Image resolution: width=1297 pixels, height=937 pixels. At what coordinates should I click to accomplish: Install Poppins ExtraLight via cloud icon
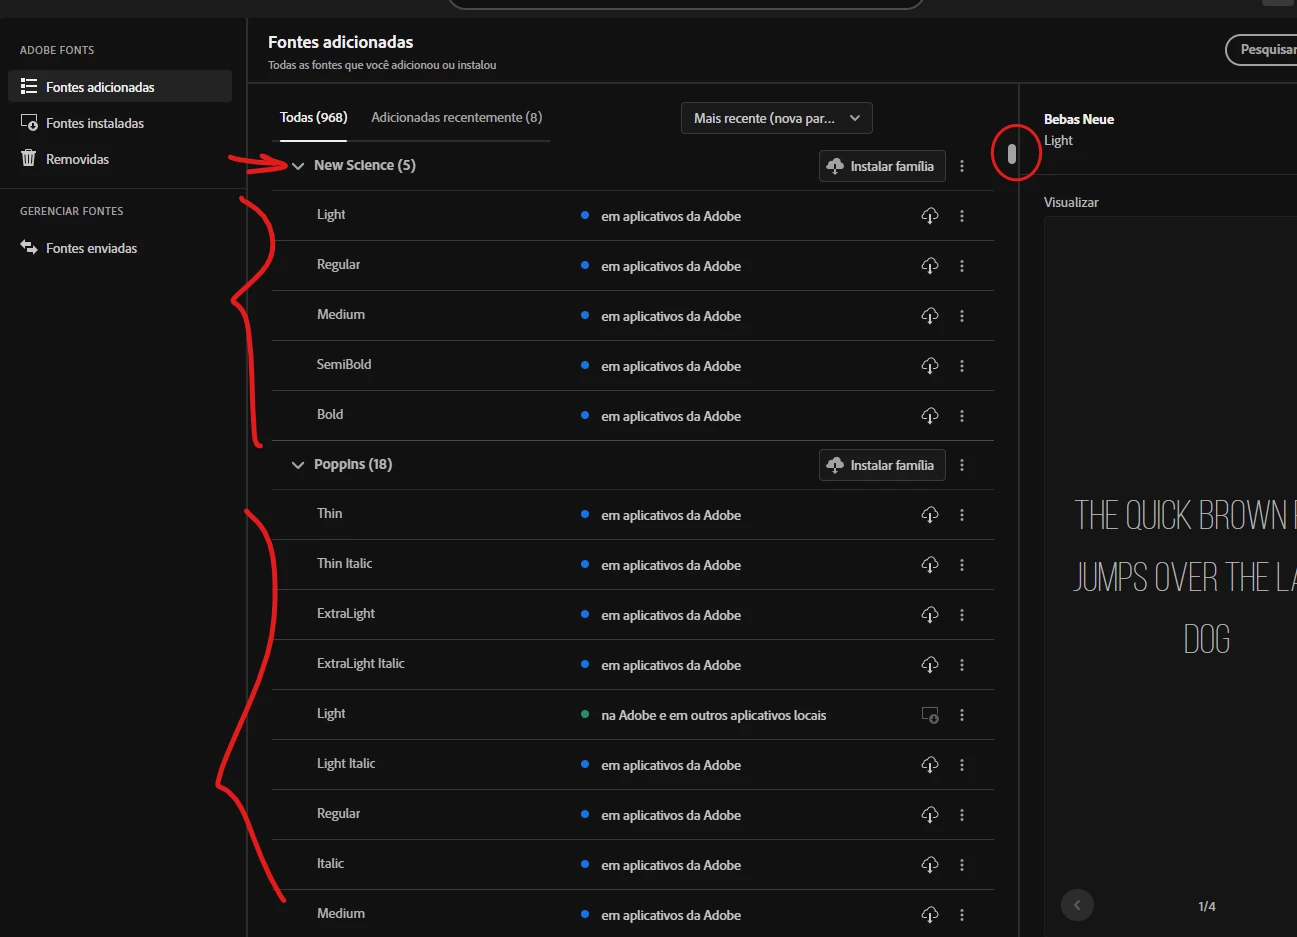930,615
